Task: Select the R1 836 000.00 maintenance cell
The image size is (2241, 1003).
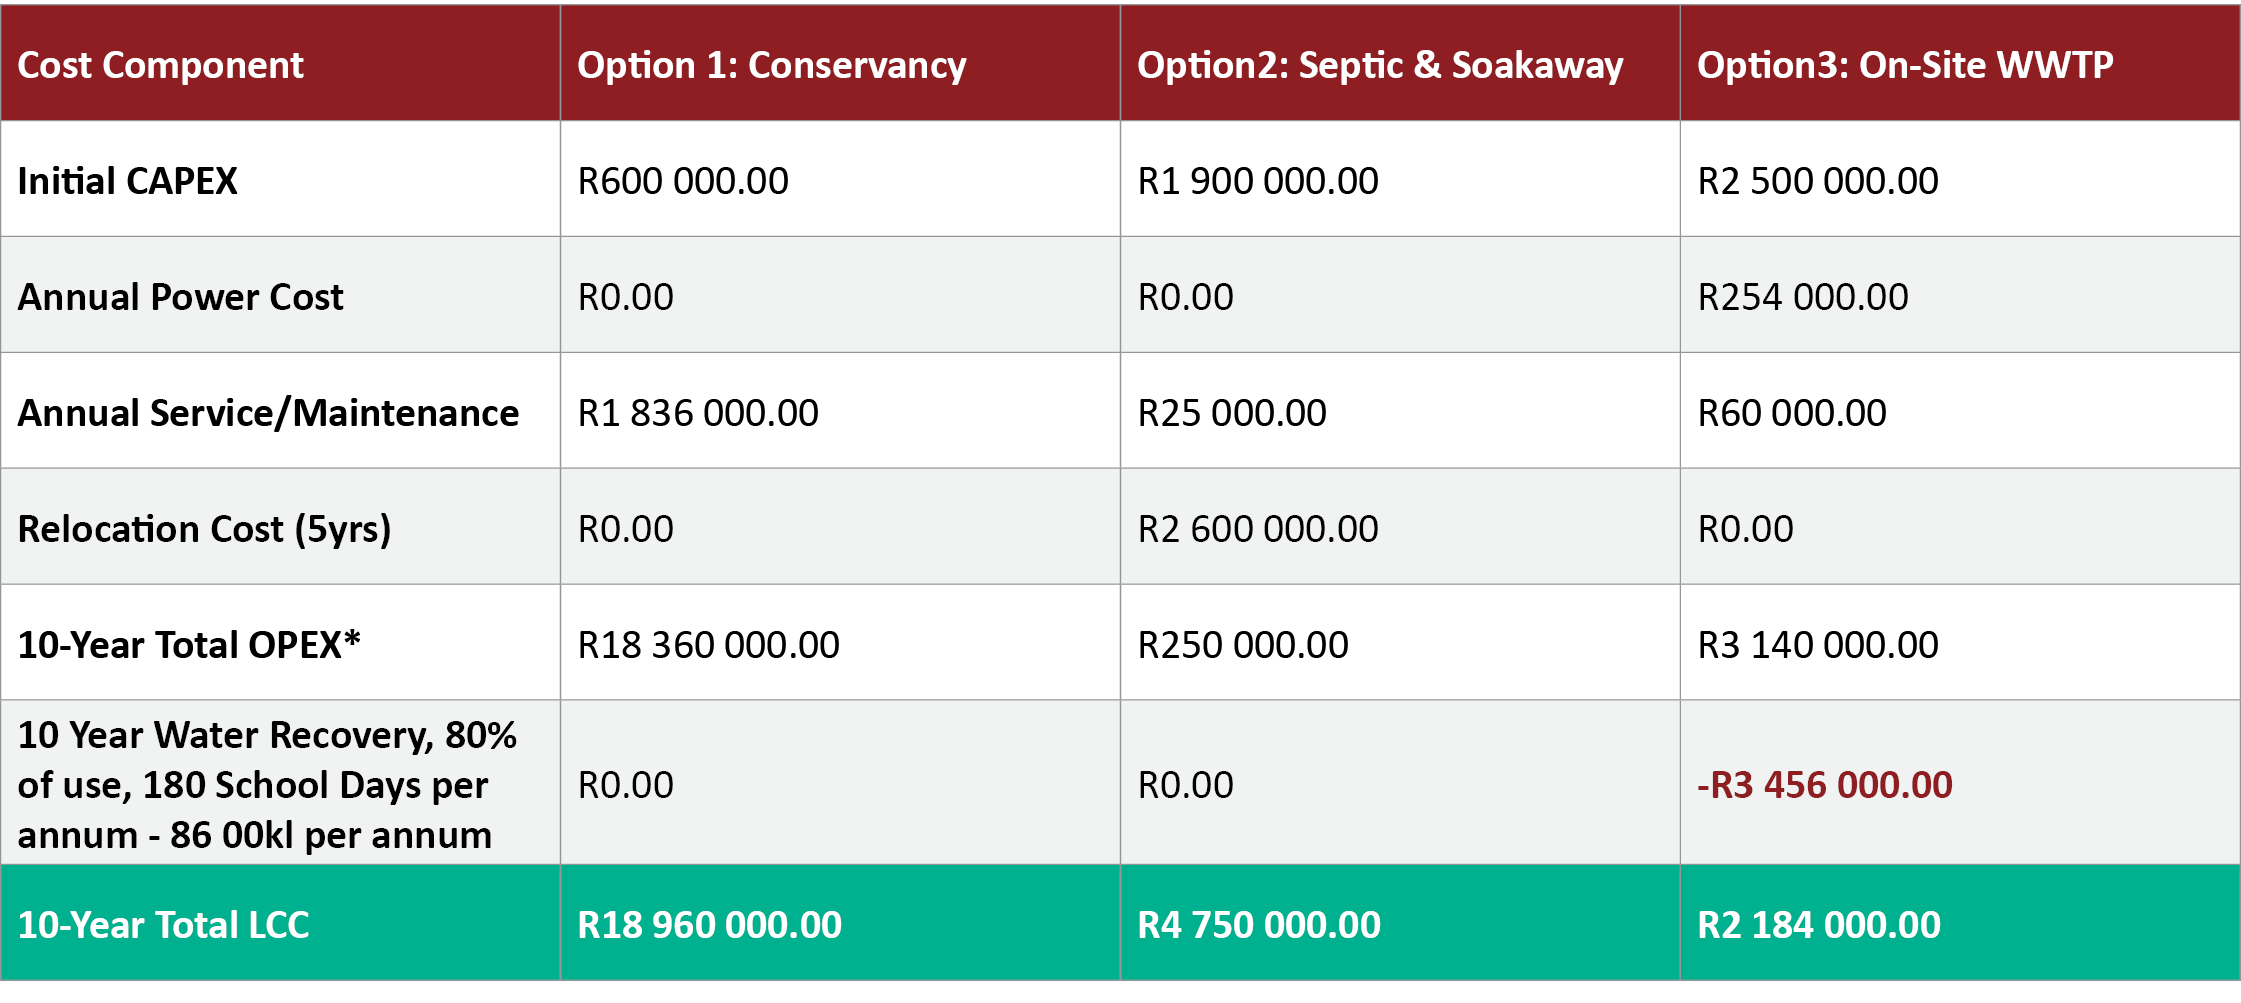Action: click(x=697, y=413)
